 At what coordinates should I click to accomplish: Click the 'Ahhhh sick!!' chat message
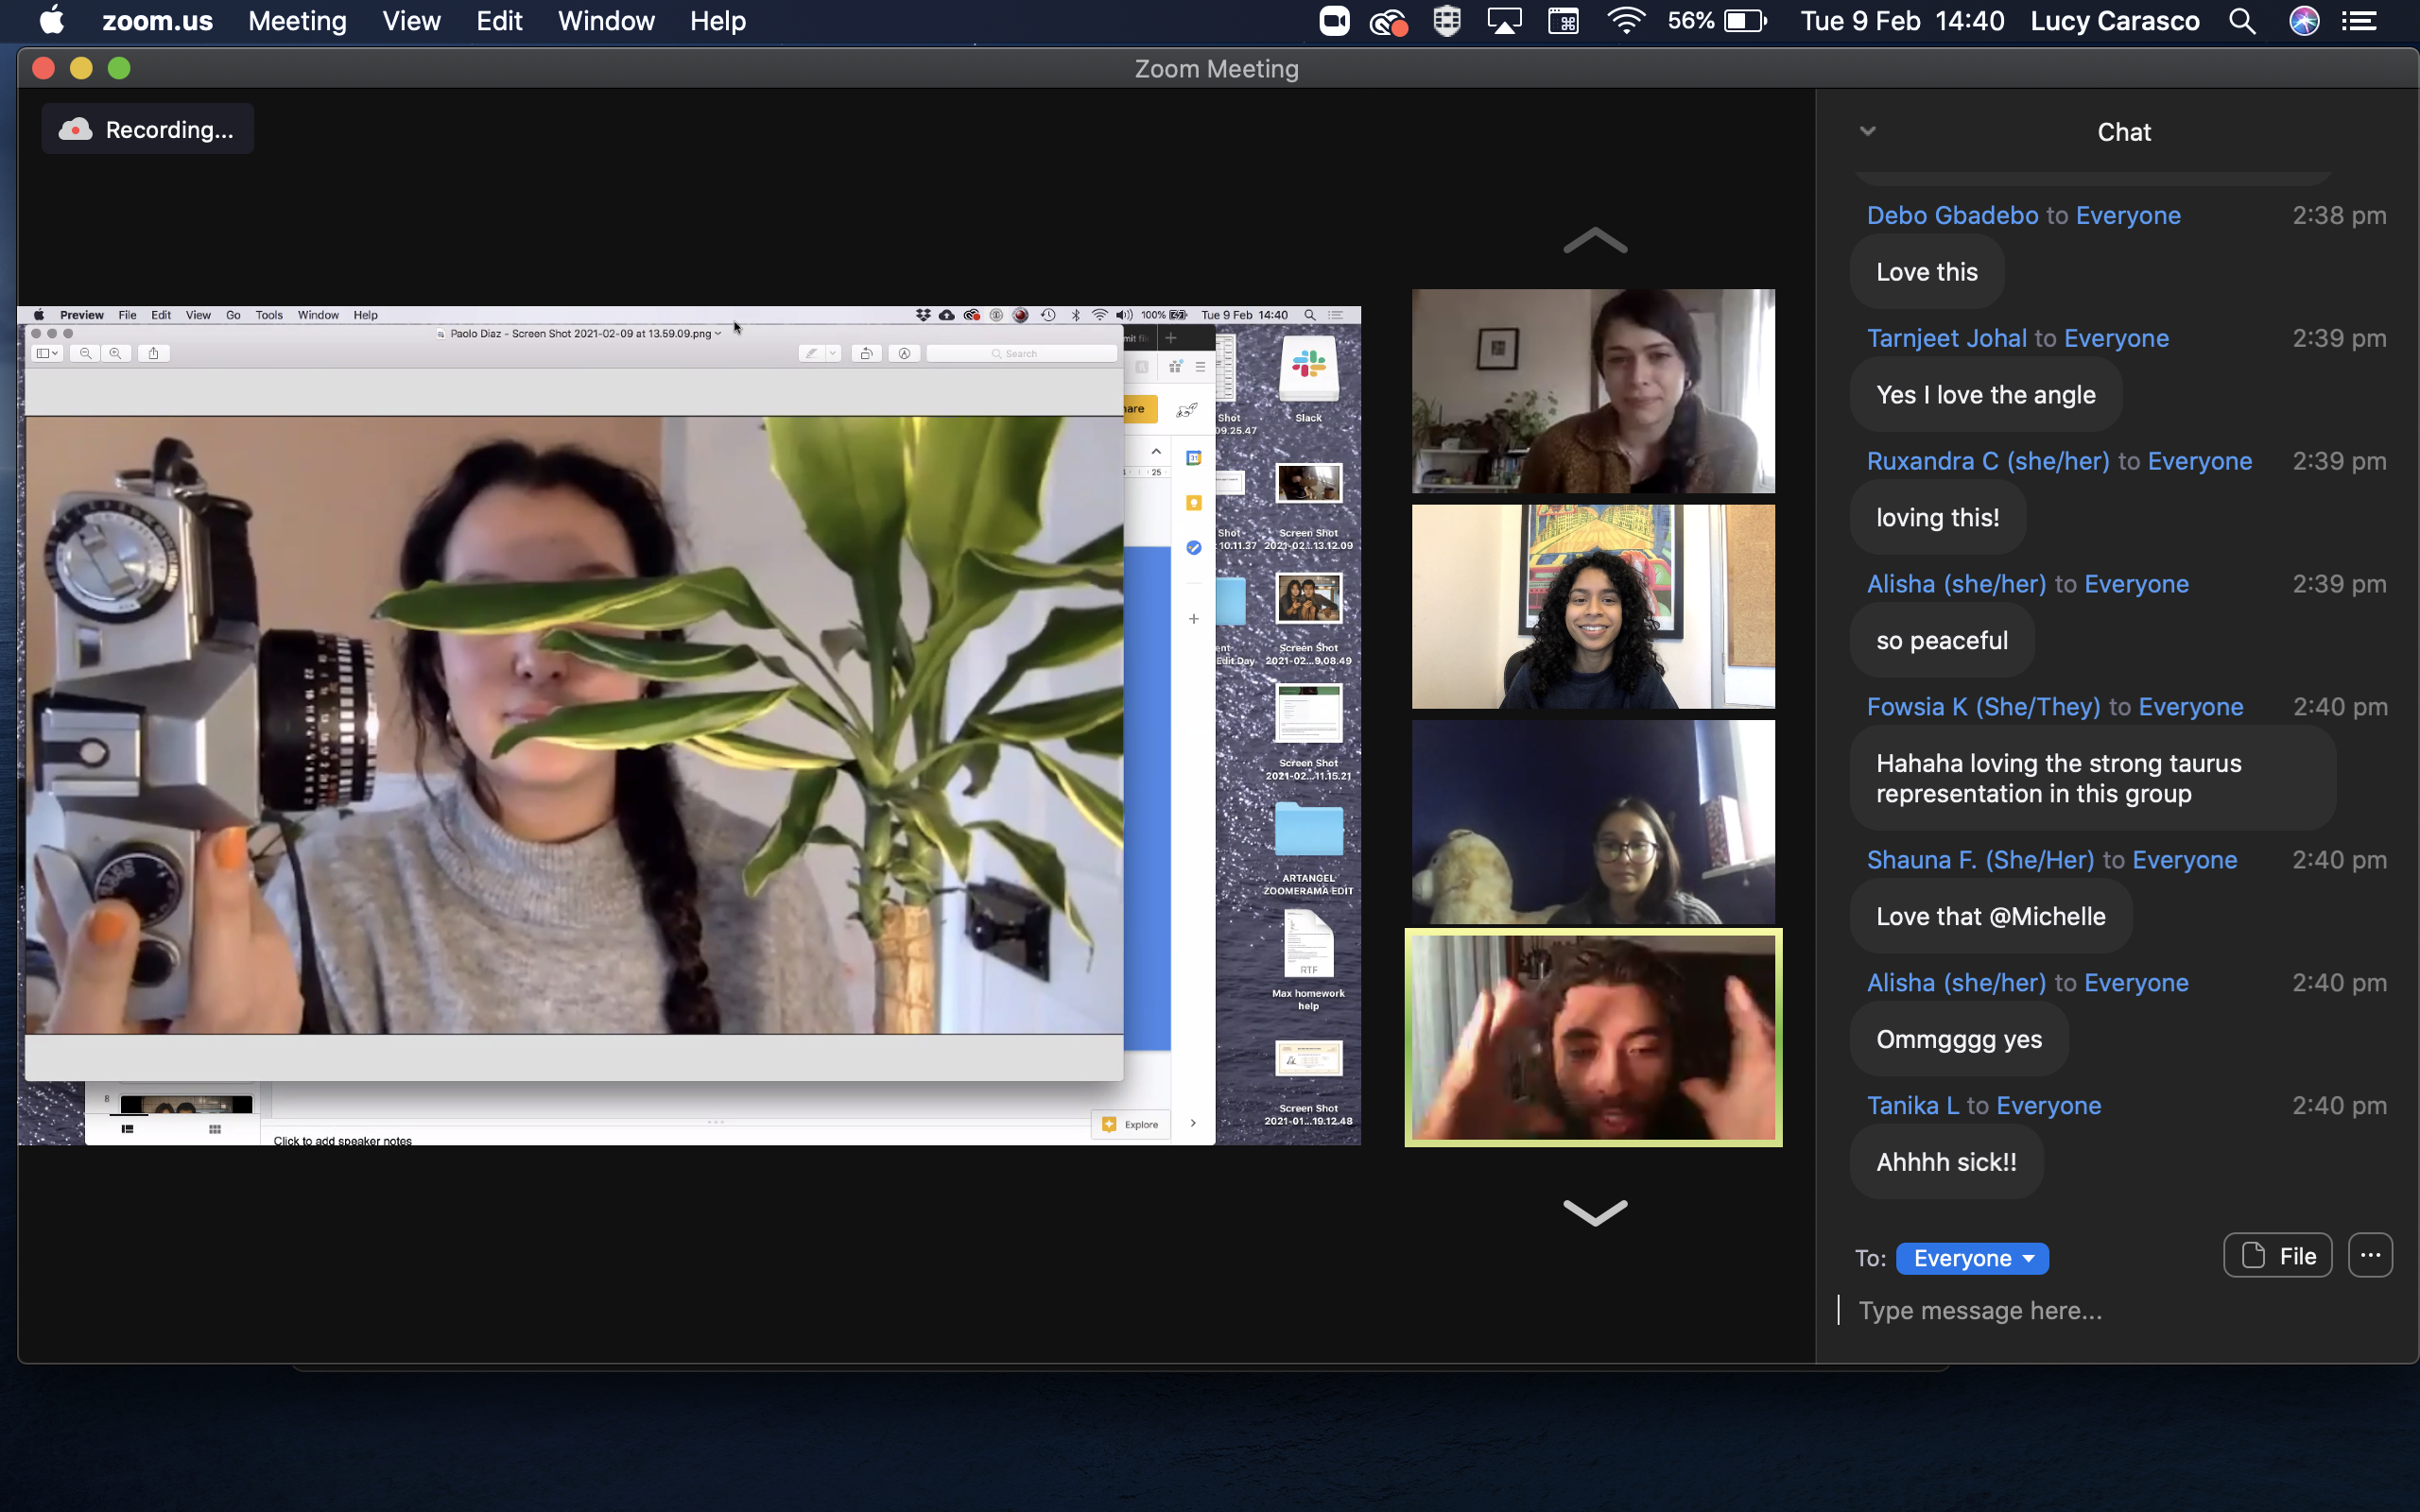tap(1946, 1163)
